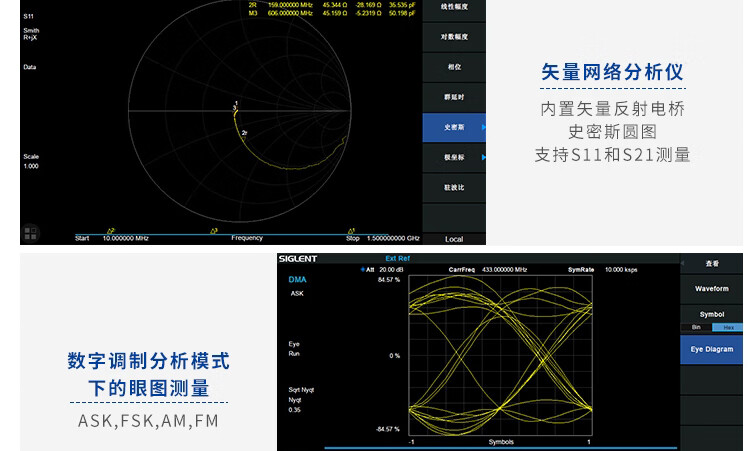The width and height of the screenshot is (756, 451).
Task: Click marker 3 triangle on the frequency axis
Action: (x=213, y=230)
